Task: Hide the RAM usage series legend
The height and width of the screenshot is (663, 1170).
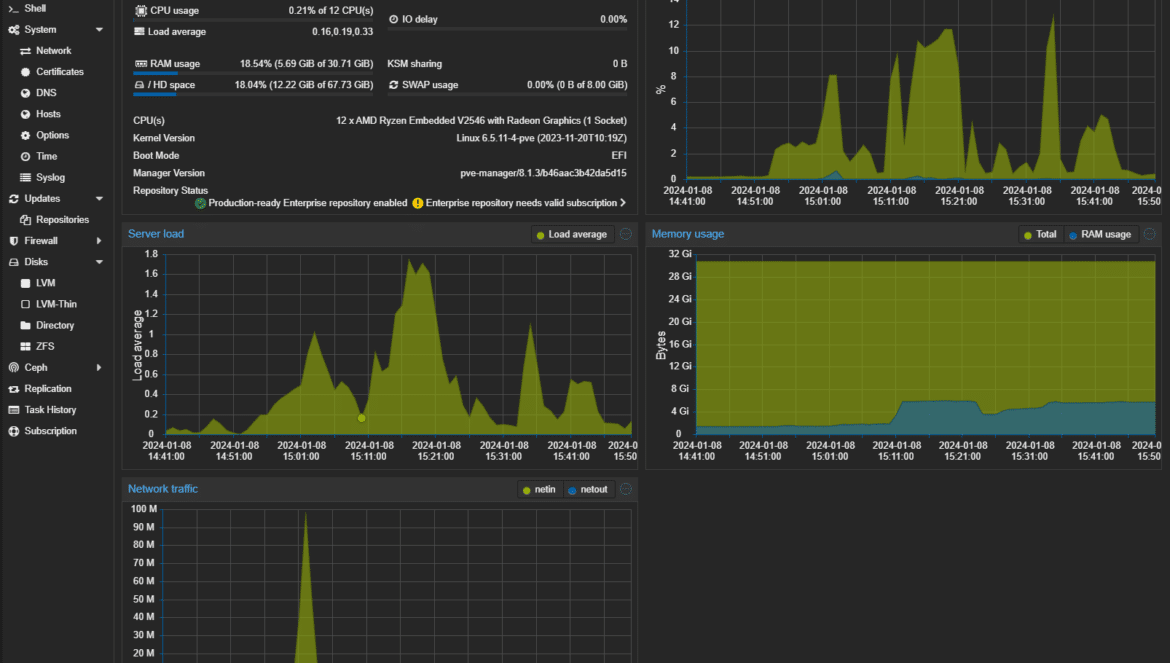Action: (1101, 235)
